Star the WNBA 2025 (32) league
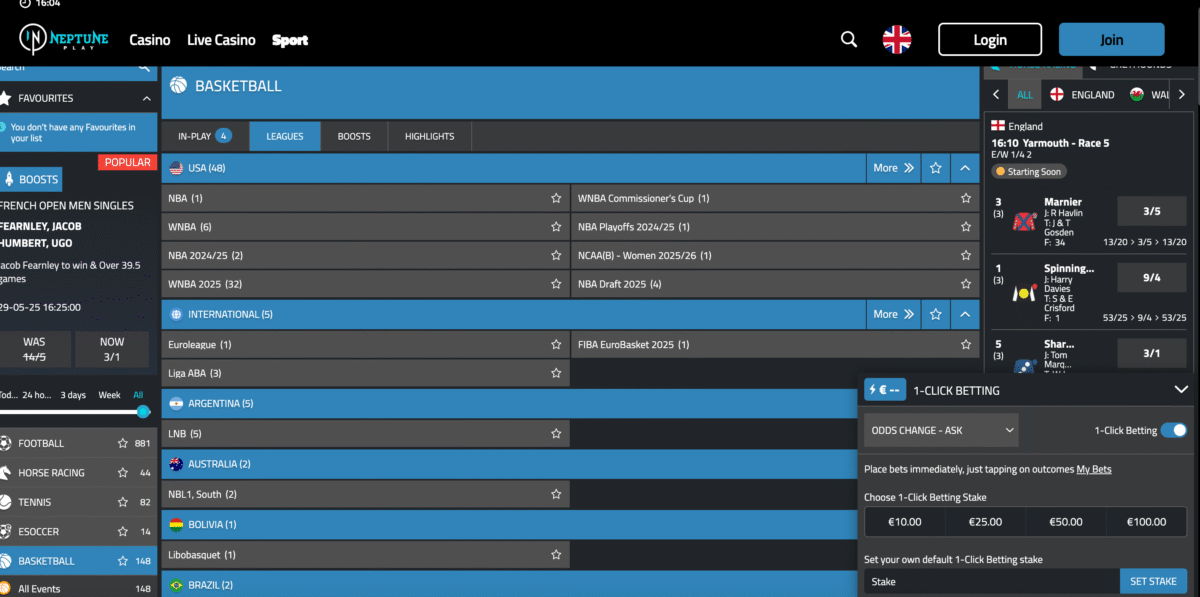Viewport: 1200px width, 597px height. 556,285
